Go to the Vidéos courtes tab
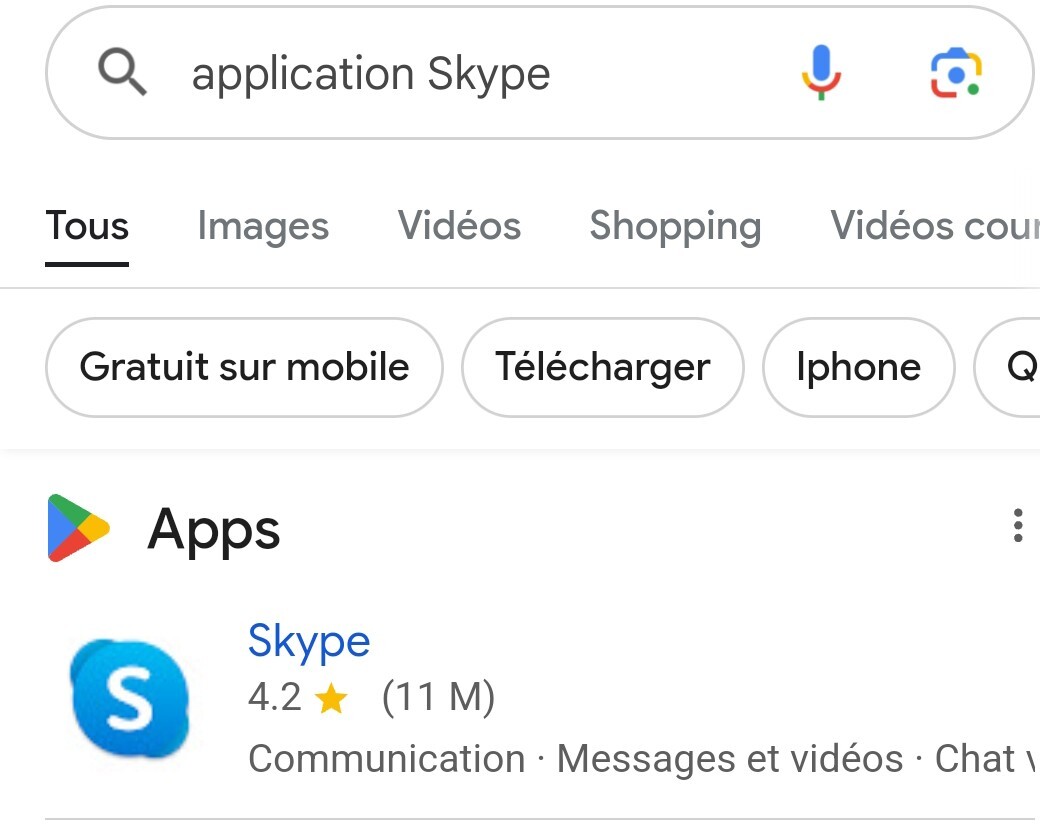Image resolution: width=1040 pixels, height=836 pixels. point(935,227)
